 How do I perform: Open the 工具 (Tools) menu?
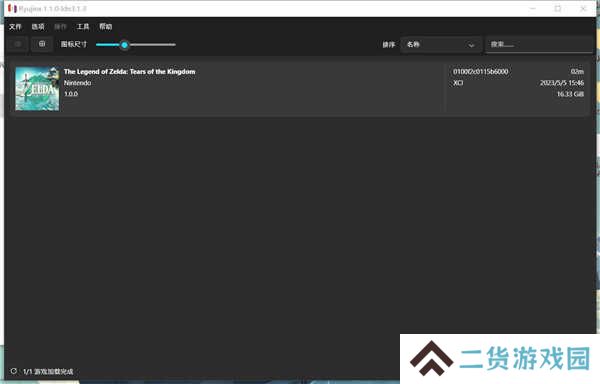(83, 26)
